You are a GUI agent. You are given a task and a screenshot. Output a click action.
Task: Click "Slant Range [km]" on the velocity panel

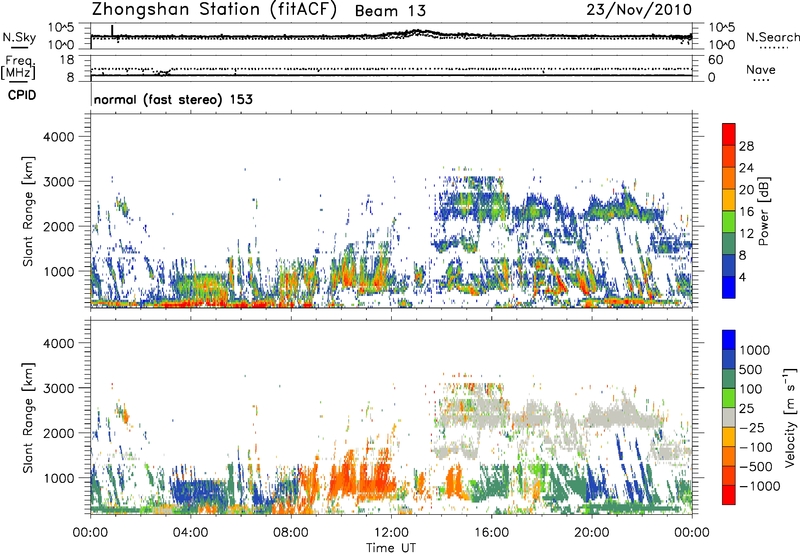coord(28,418)
